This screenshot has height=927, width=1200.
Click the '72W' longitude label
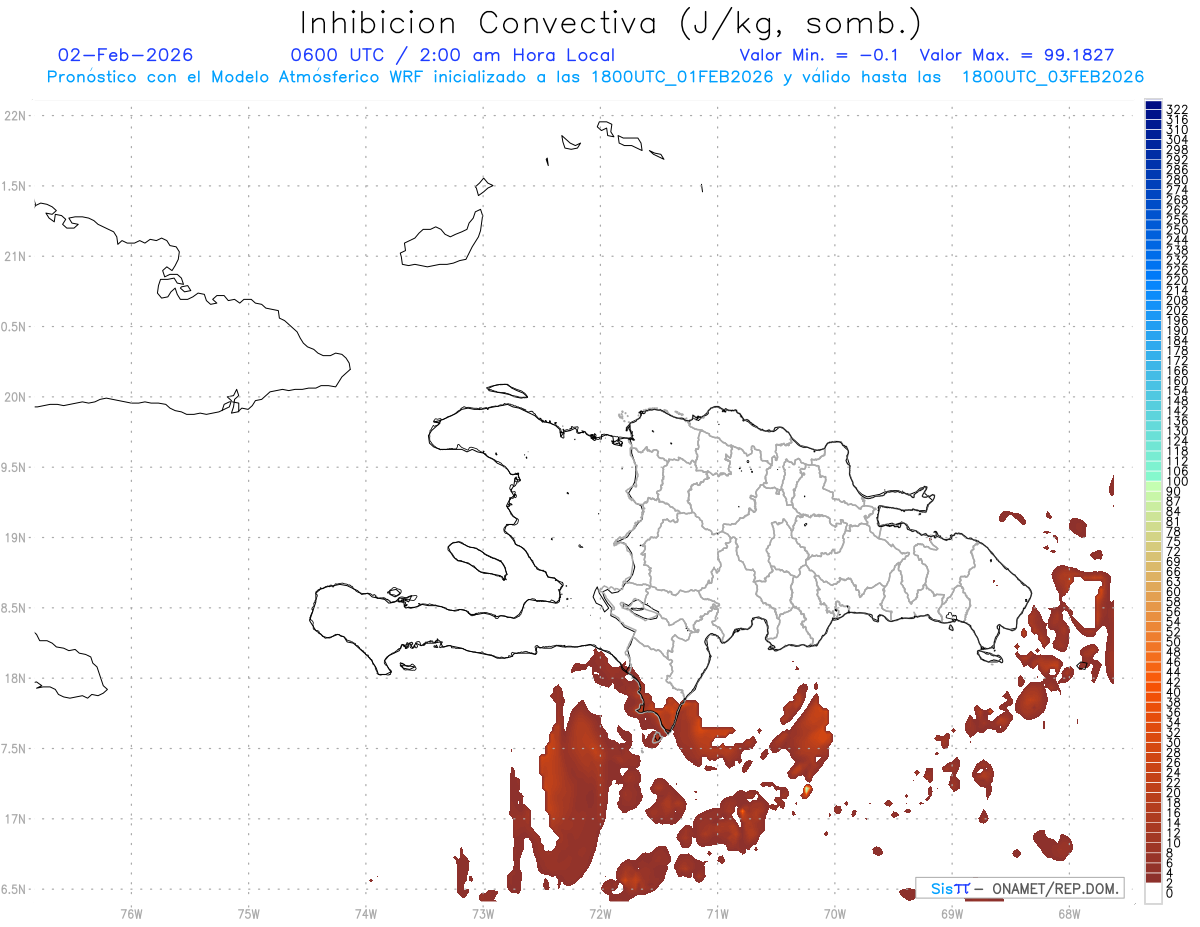coord(600,912)
